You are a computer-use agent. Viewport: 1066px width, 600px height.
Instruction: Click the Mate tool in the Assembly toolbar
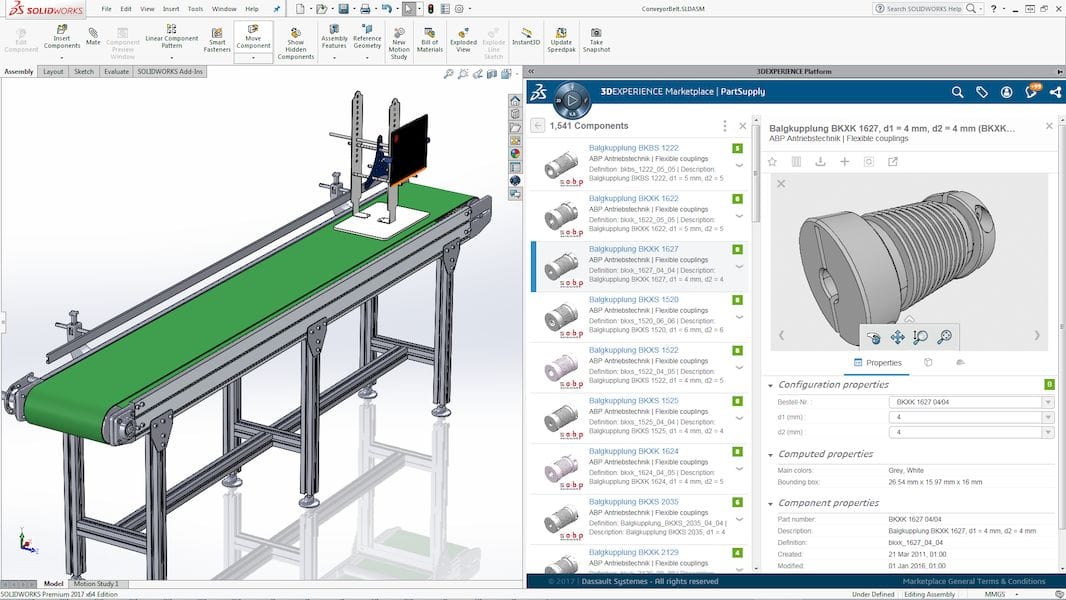[x=93, y=37]
